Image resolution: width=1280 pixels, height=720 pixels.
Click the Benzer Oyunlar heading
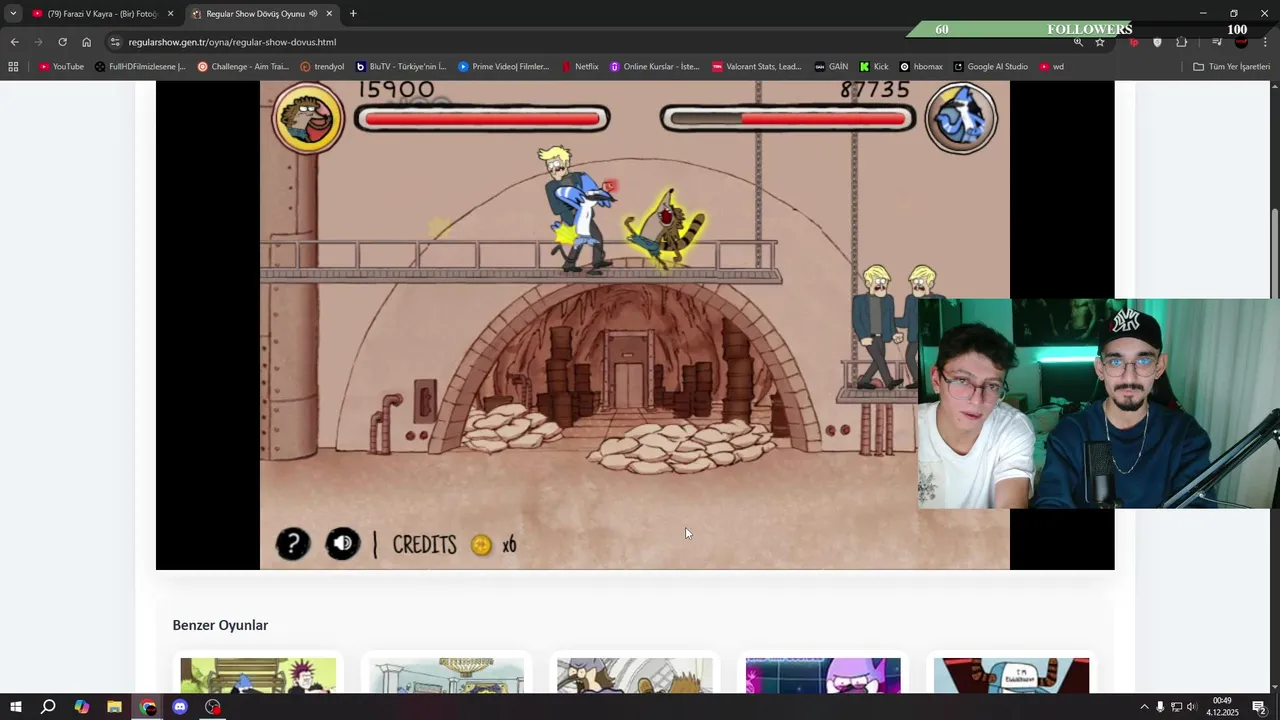tap(220, 625)
